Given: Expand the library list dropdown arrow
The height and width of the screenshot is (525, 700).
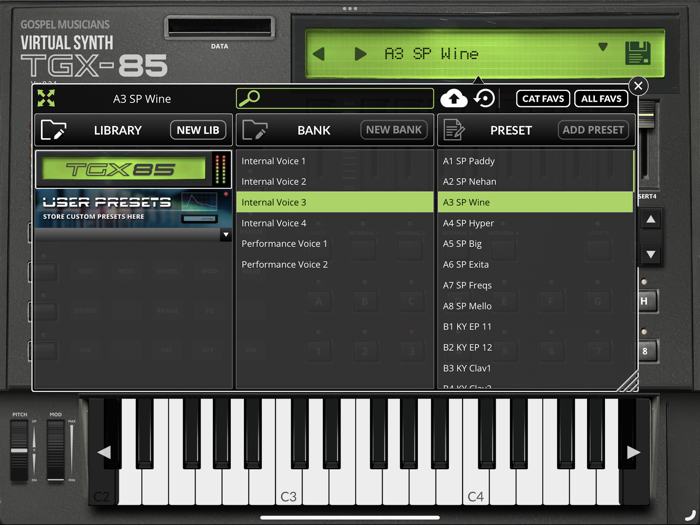Looking at the screenshot, I should pos(226,235).
